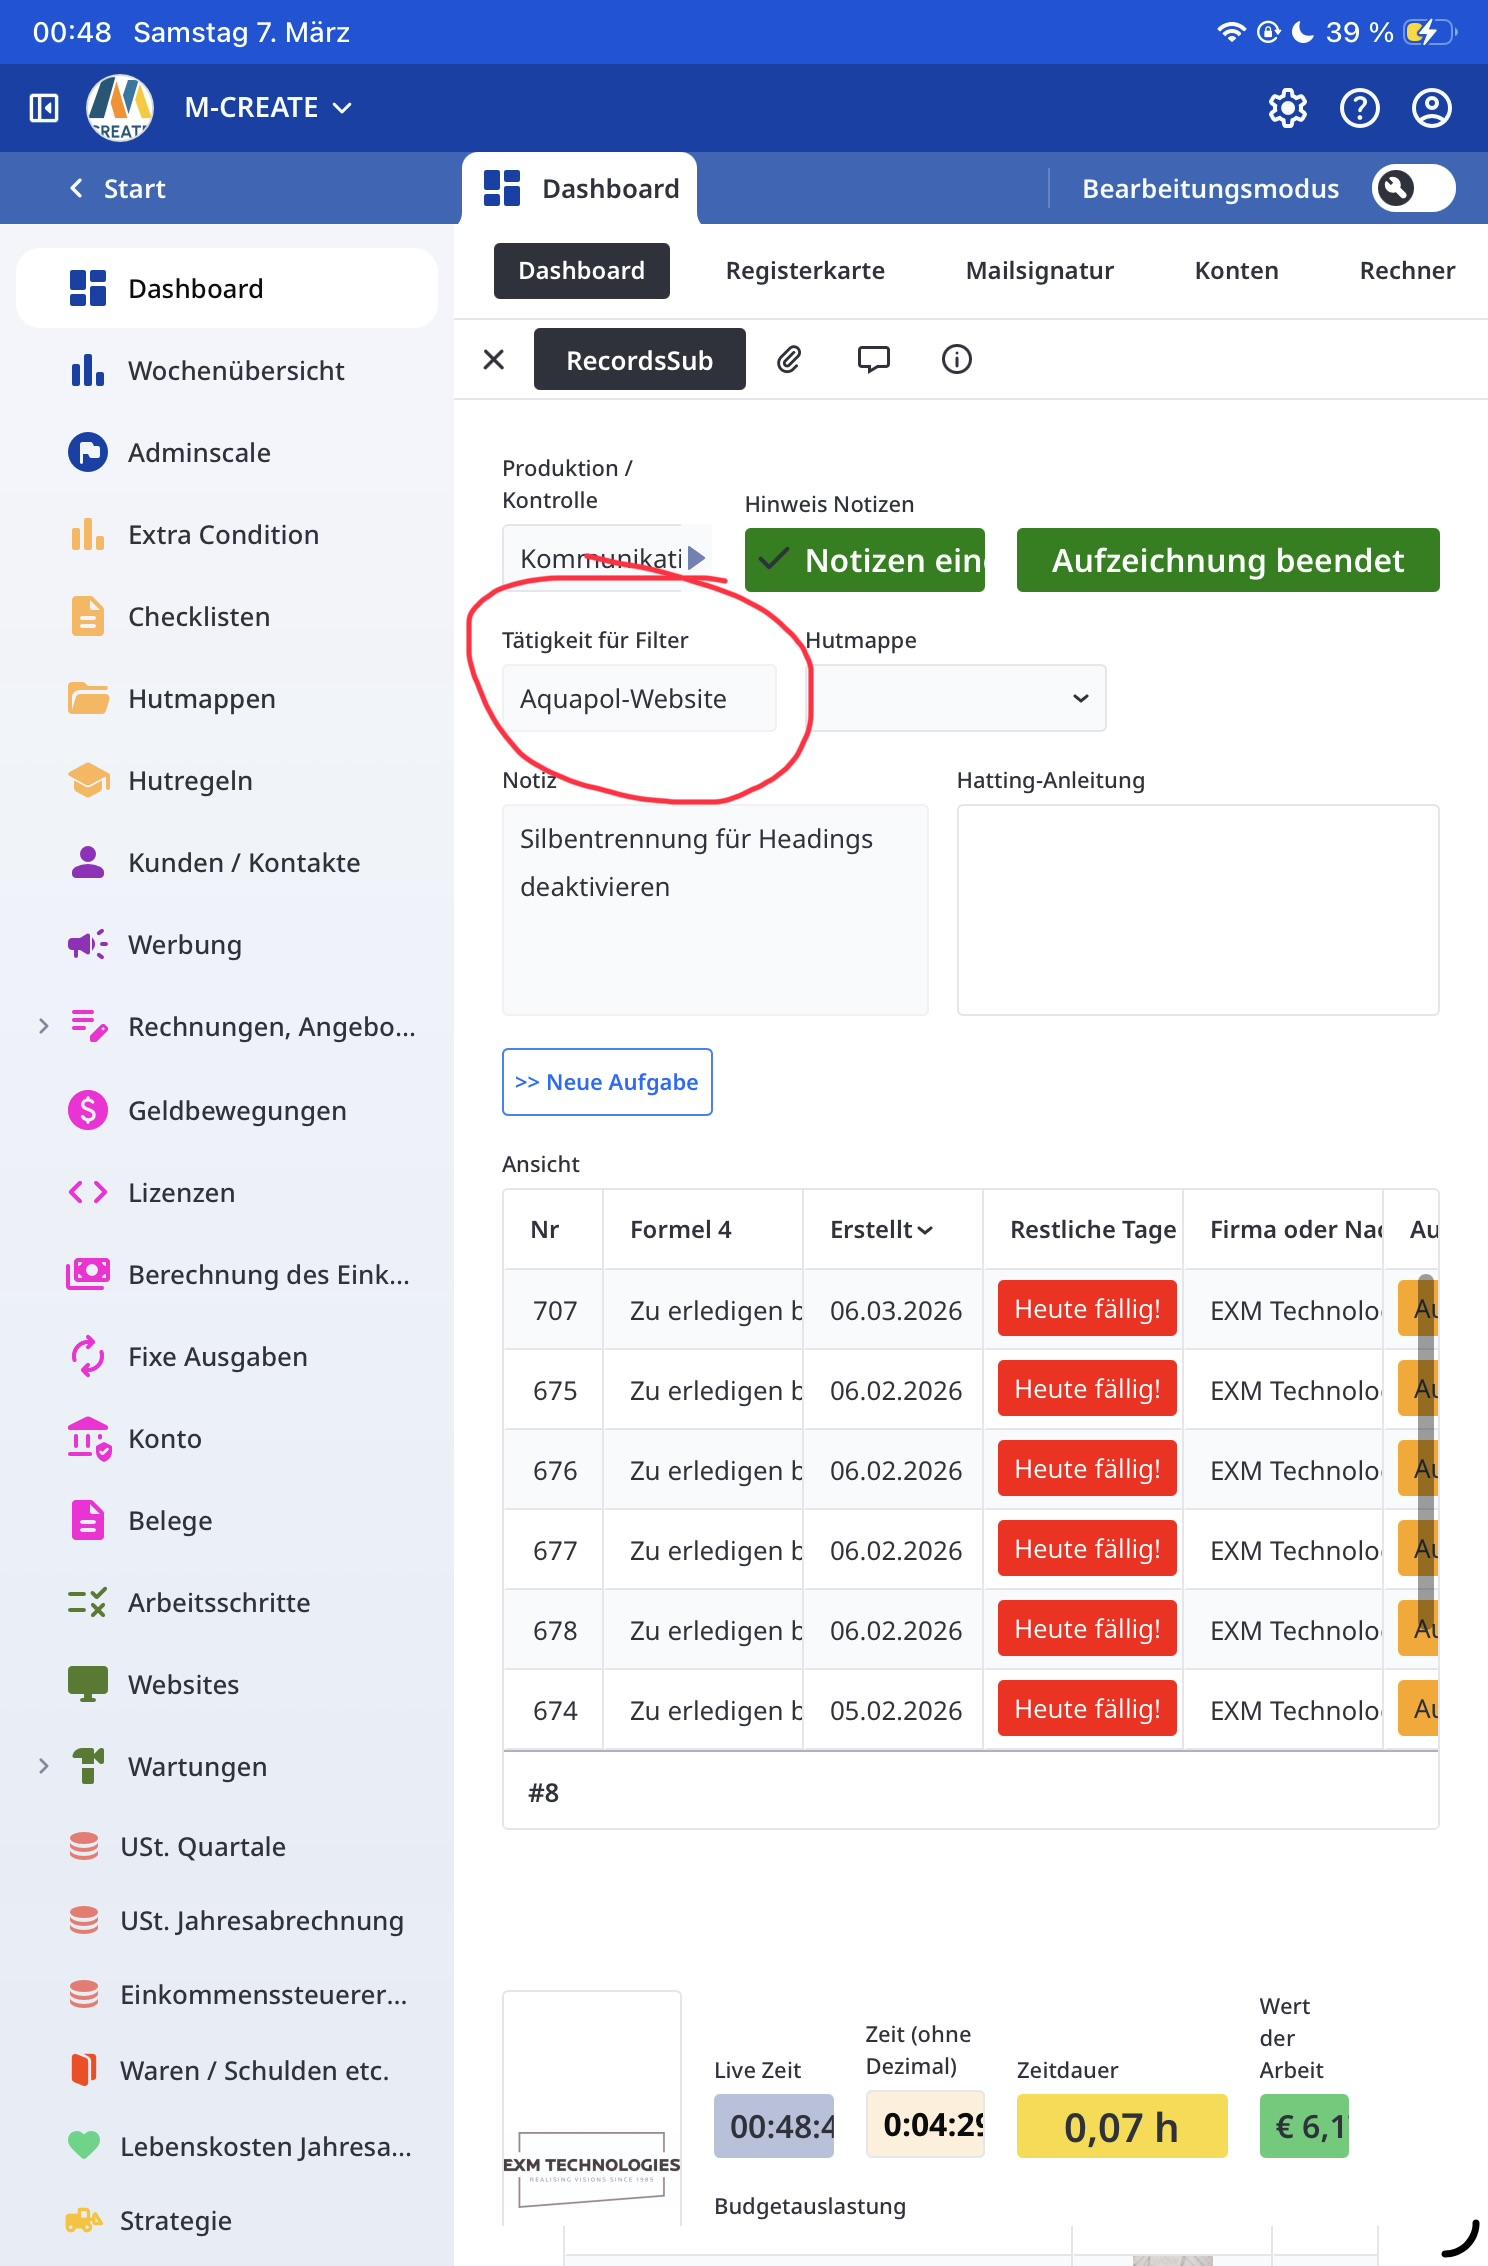Open the user account profile icon
Screen dimensions: 1488x2266
coord(1431,108)
